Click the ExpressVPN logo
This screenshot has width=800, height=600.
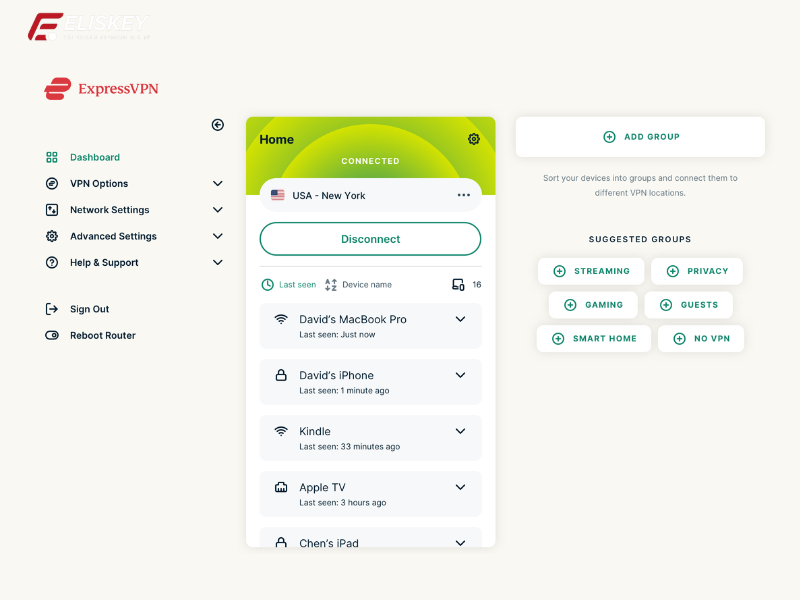(101, 89)
